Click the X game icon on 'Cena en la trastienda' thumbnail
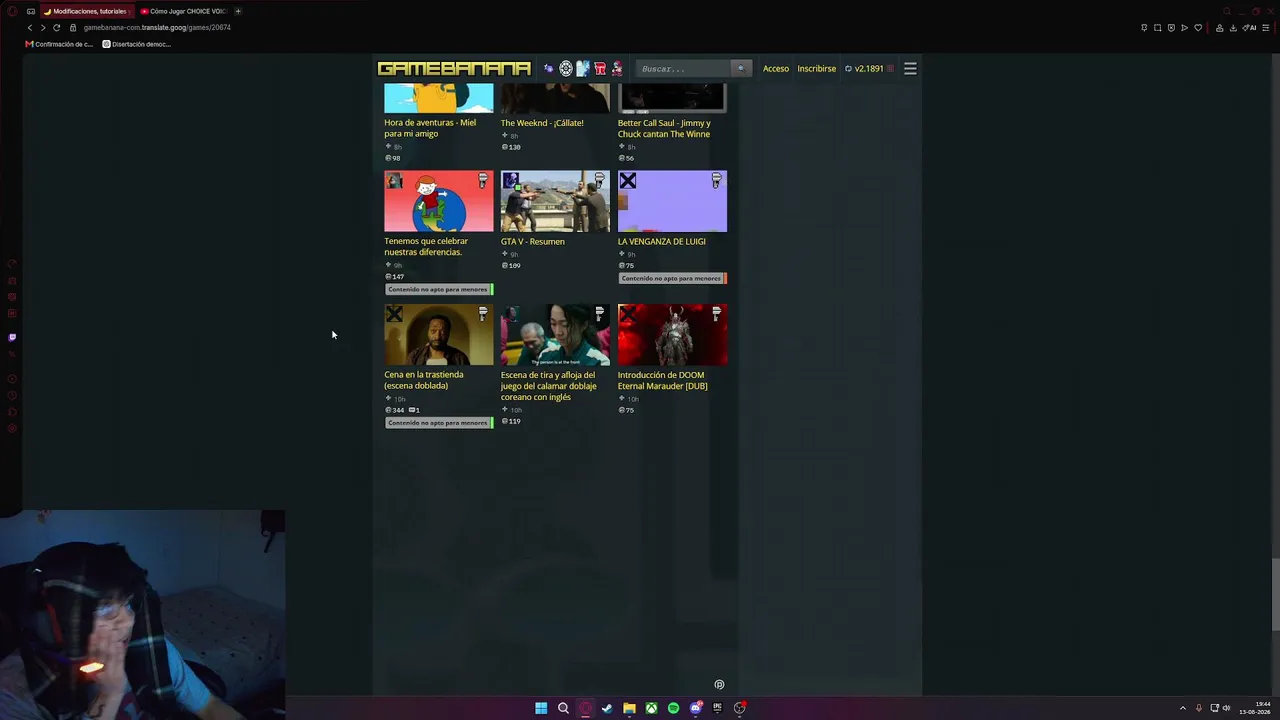 (395, 315)
